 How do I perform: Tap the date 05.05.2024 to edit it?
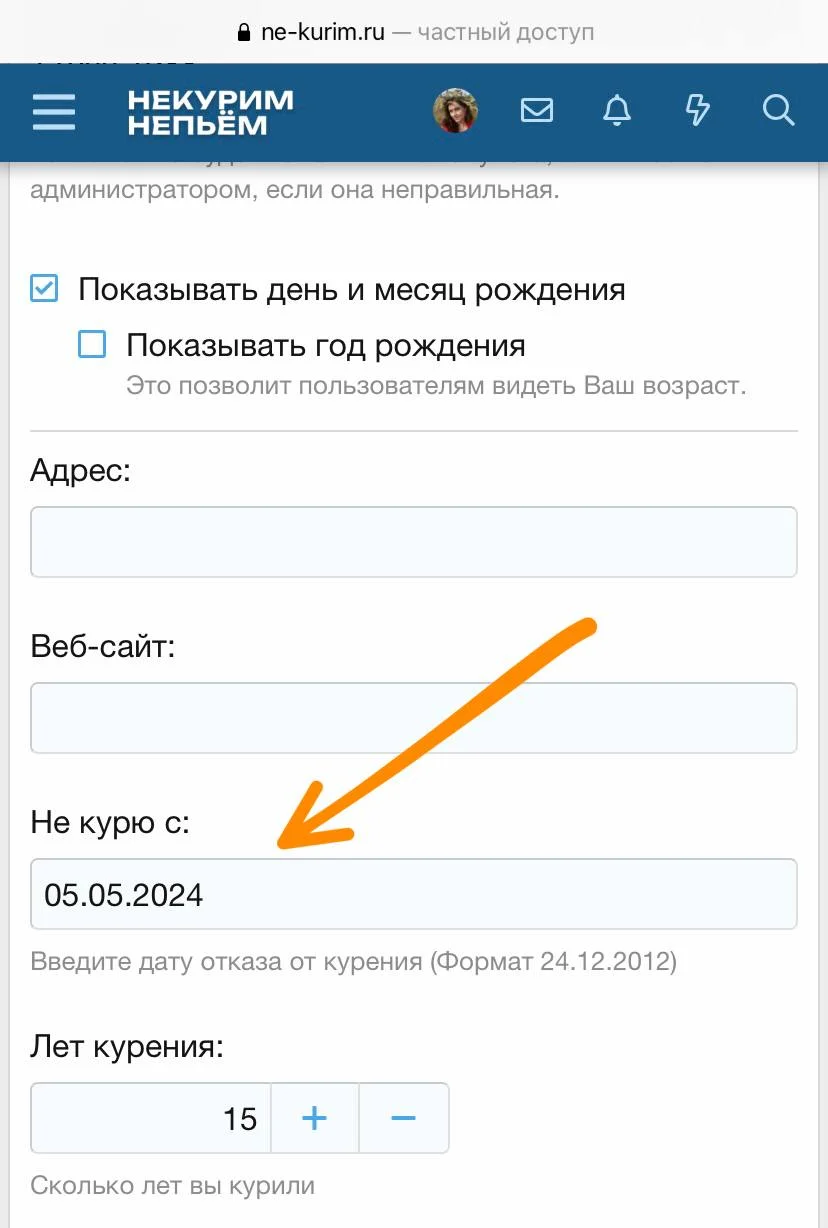tap(123, 895)
